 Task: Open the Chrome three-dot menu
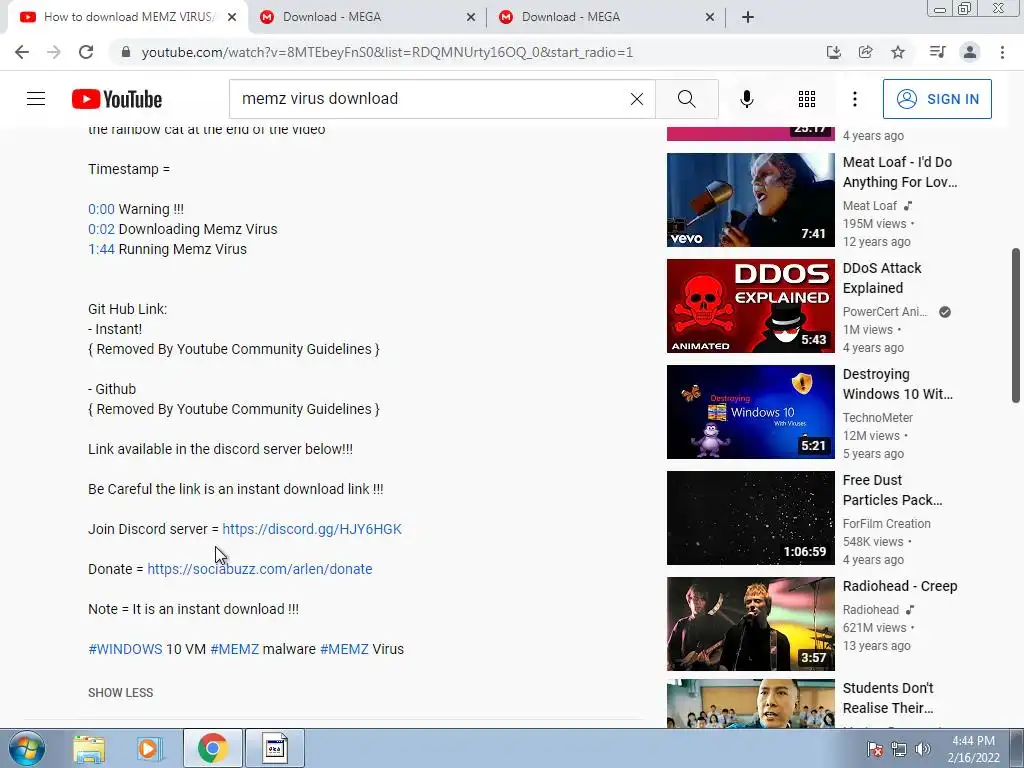(x=1002, y=52)
